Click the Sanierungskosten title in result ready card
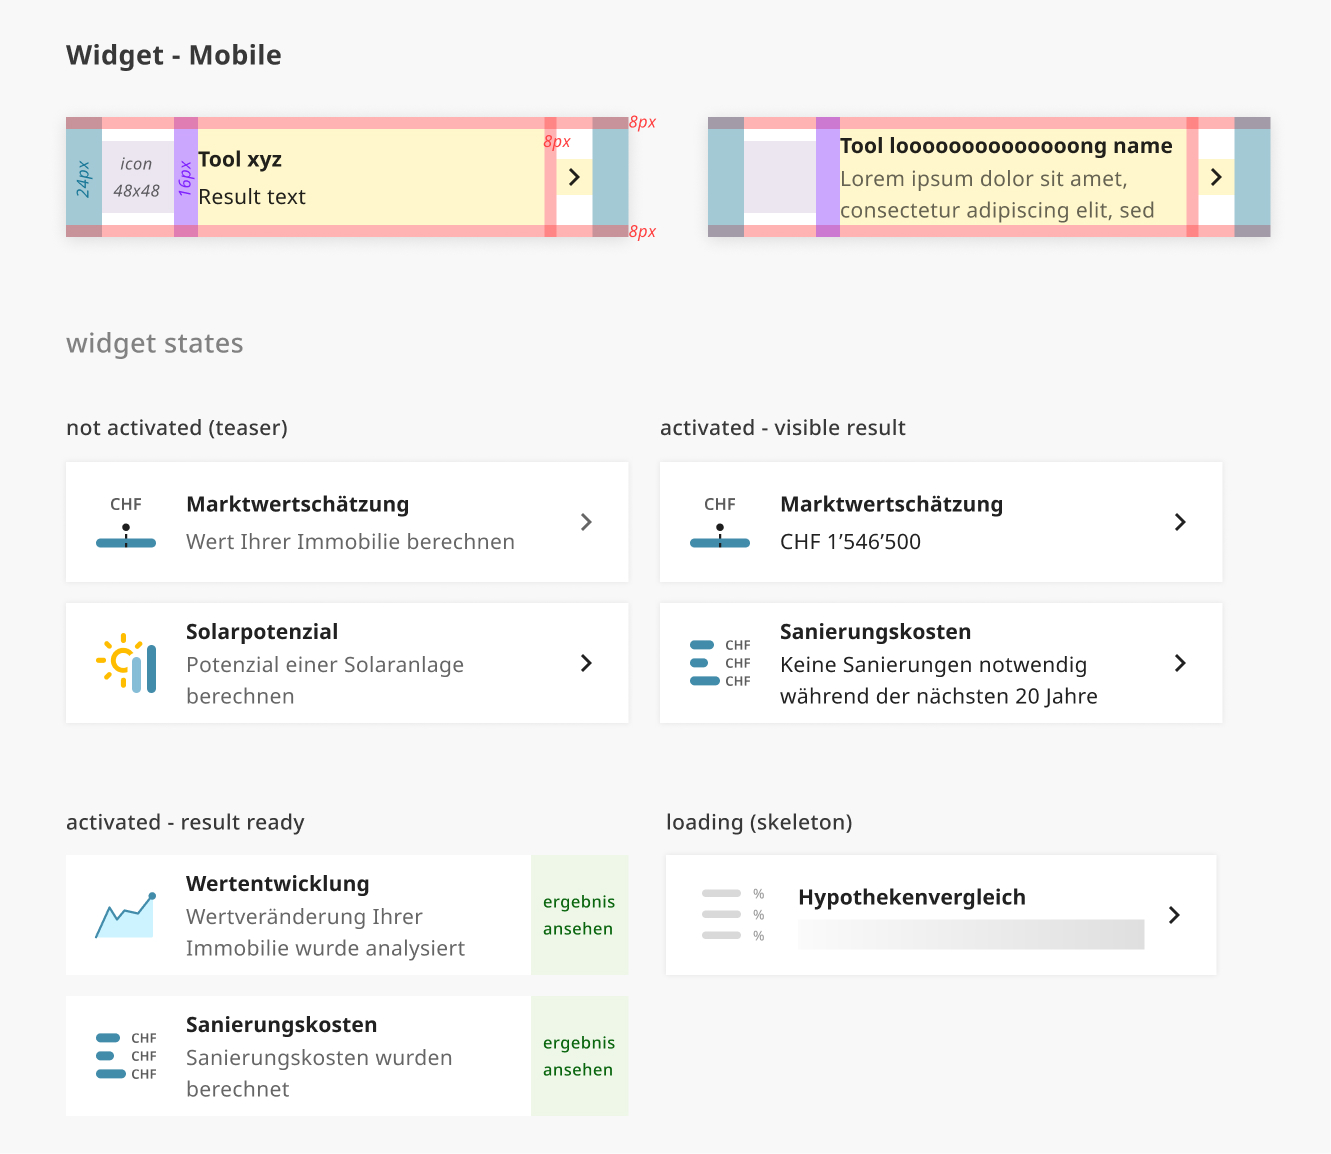 (x=282, y=1025)
